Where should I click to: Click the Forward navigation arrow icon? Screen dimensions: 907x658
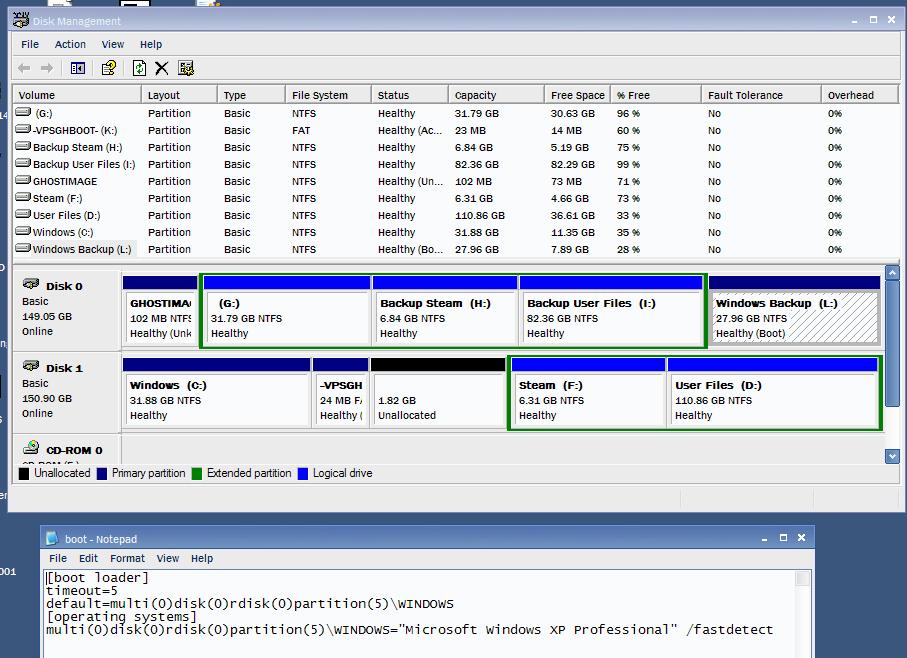pos(48,68)
